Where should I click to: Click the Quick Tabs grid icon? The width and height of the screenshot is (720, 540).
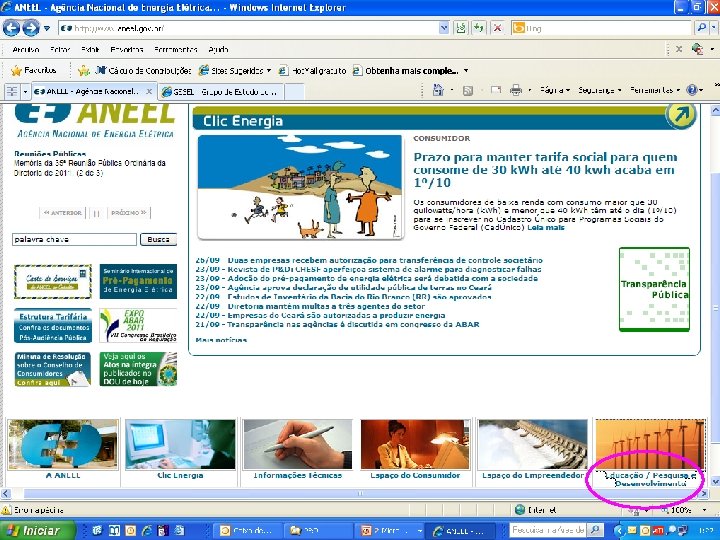[12, 91]
